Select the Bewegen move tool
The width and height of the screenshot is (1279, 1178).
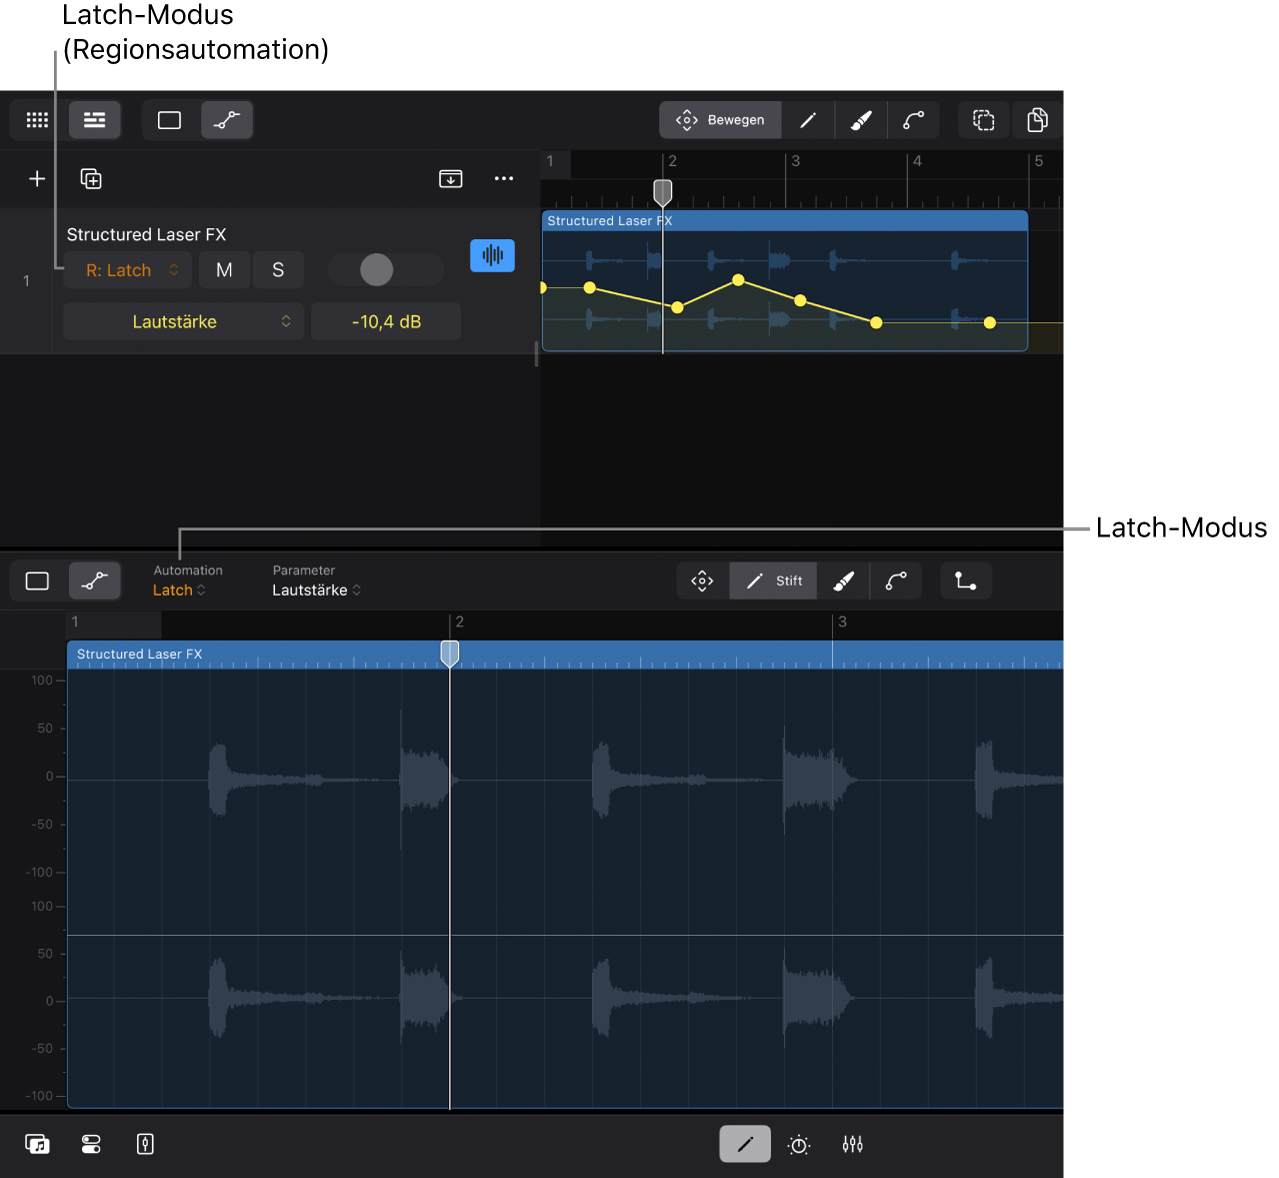coord(721,120)
